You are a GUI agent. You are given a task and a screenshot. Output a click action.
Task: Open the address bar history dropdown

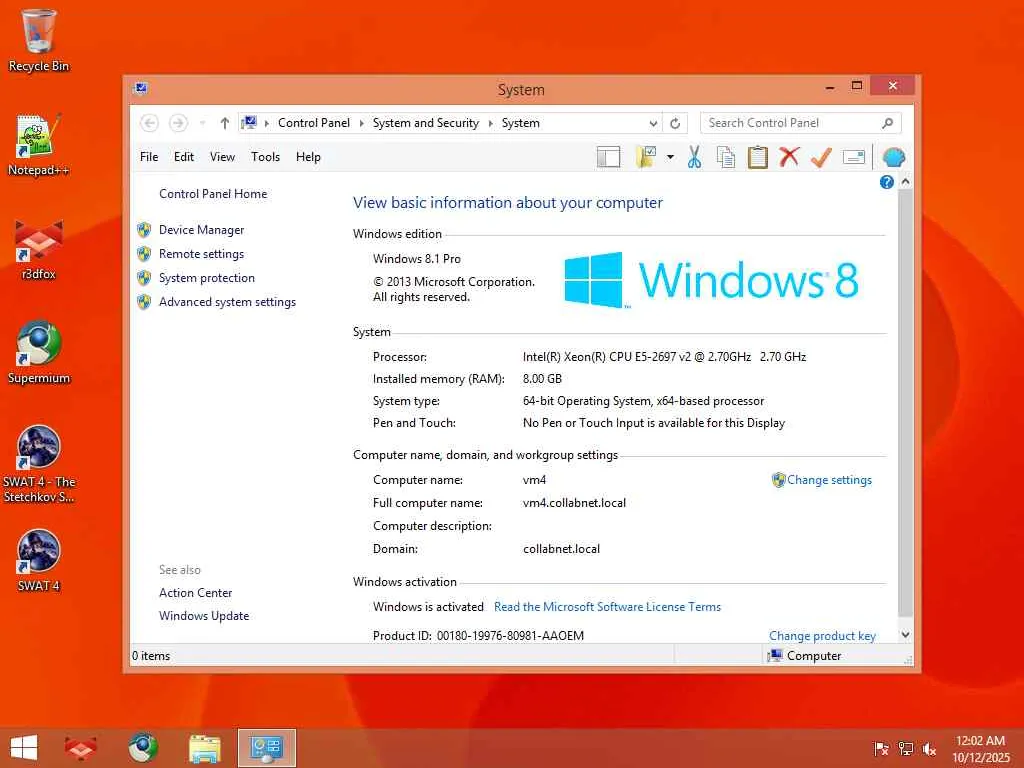tap(653, 123)
